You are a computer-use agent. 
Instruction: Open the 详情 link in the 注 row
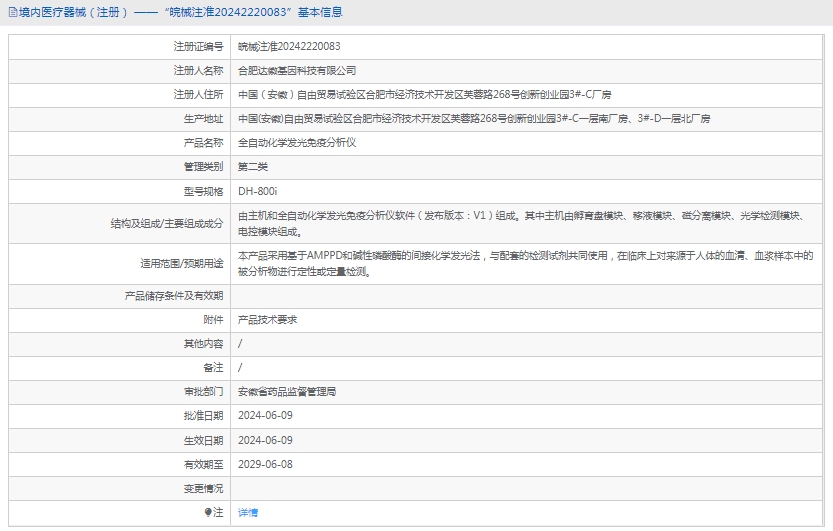[247, 512]
